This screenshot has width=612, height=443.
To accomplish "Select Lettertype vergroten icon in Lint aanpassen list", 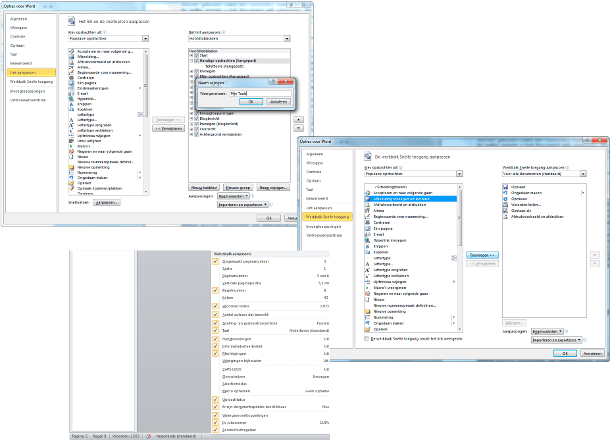I will (x=71, y=125).
